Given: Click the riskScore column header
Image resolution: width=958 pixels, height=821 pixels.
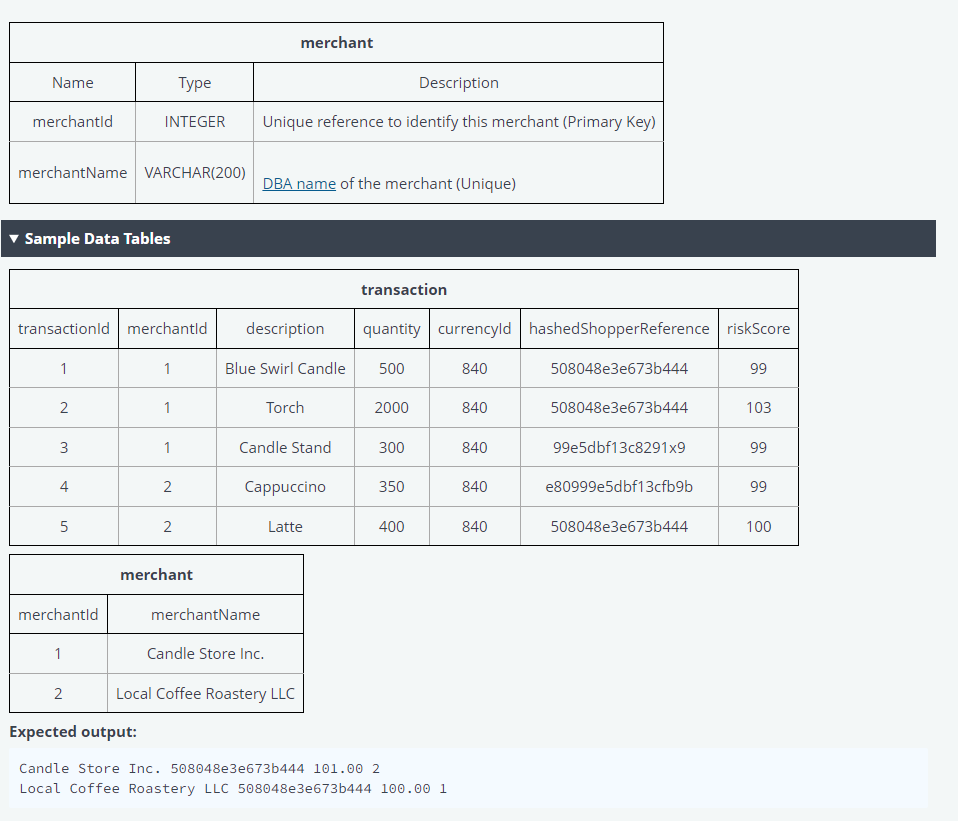Looking at the screenshot, I should click(x=758, y=328).
